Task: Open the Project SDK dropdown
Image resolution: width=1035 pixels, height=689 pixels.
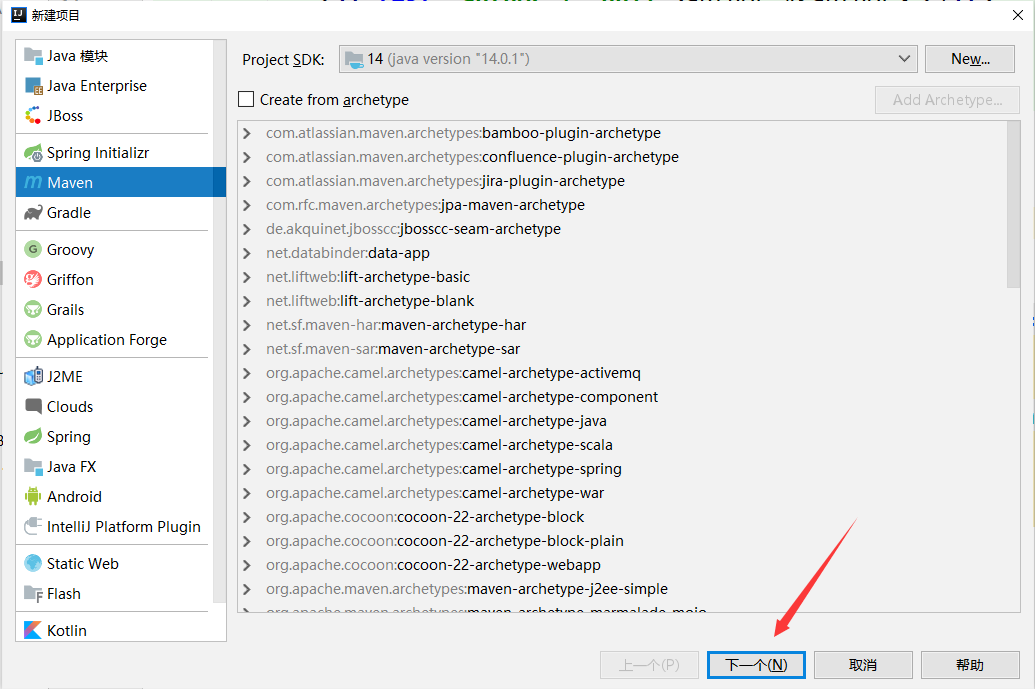Action: tap(904, 59)
